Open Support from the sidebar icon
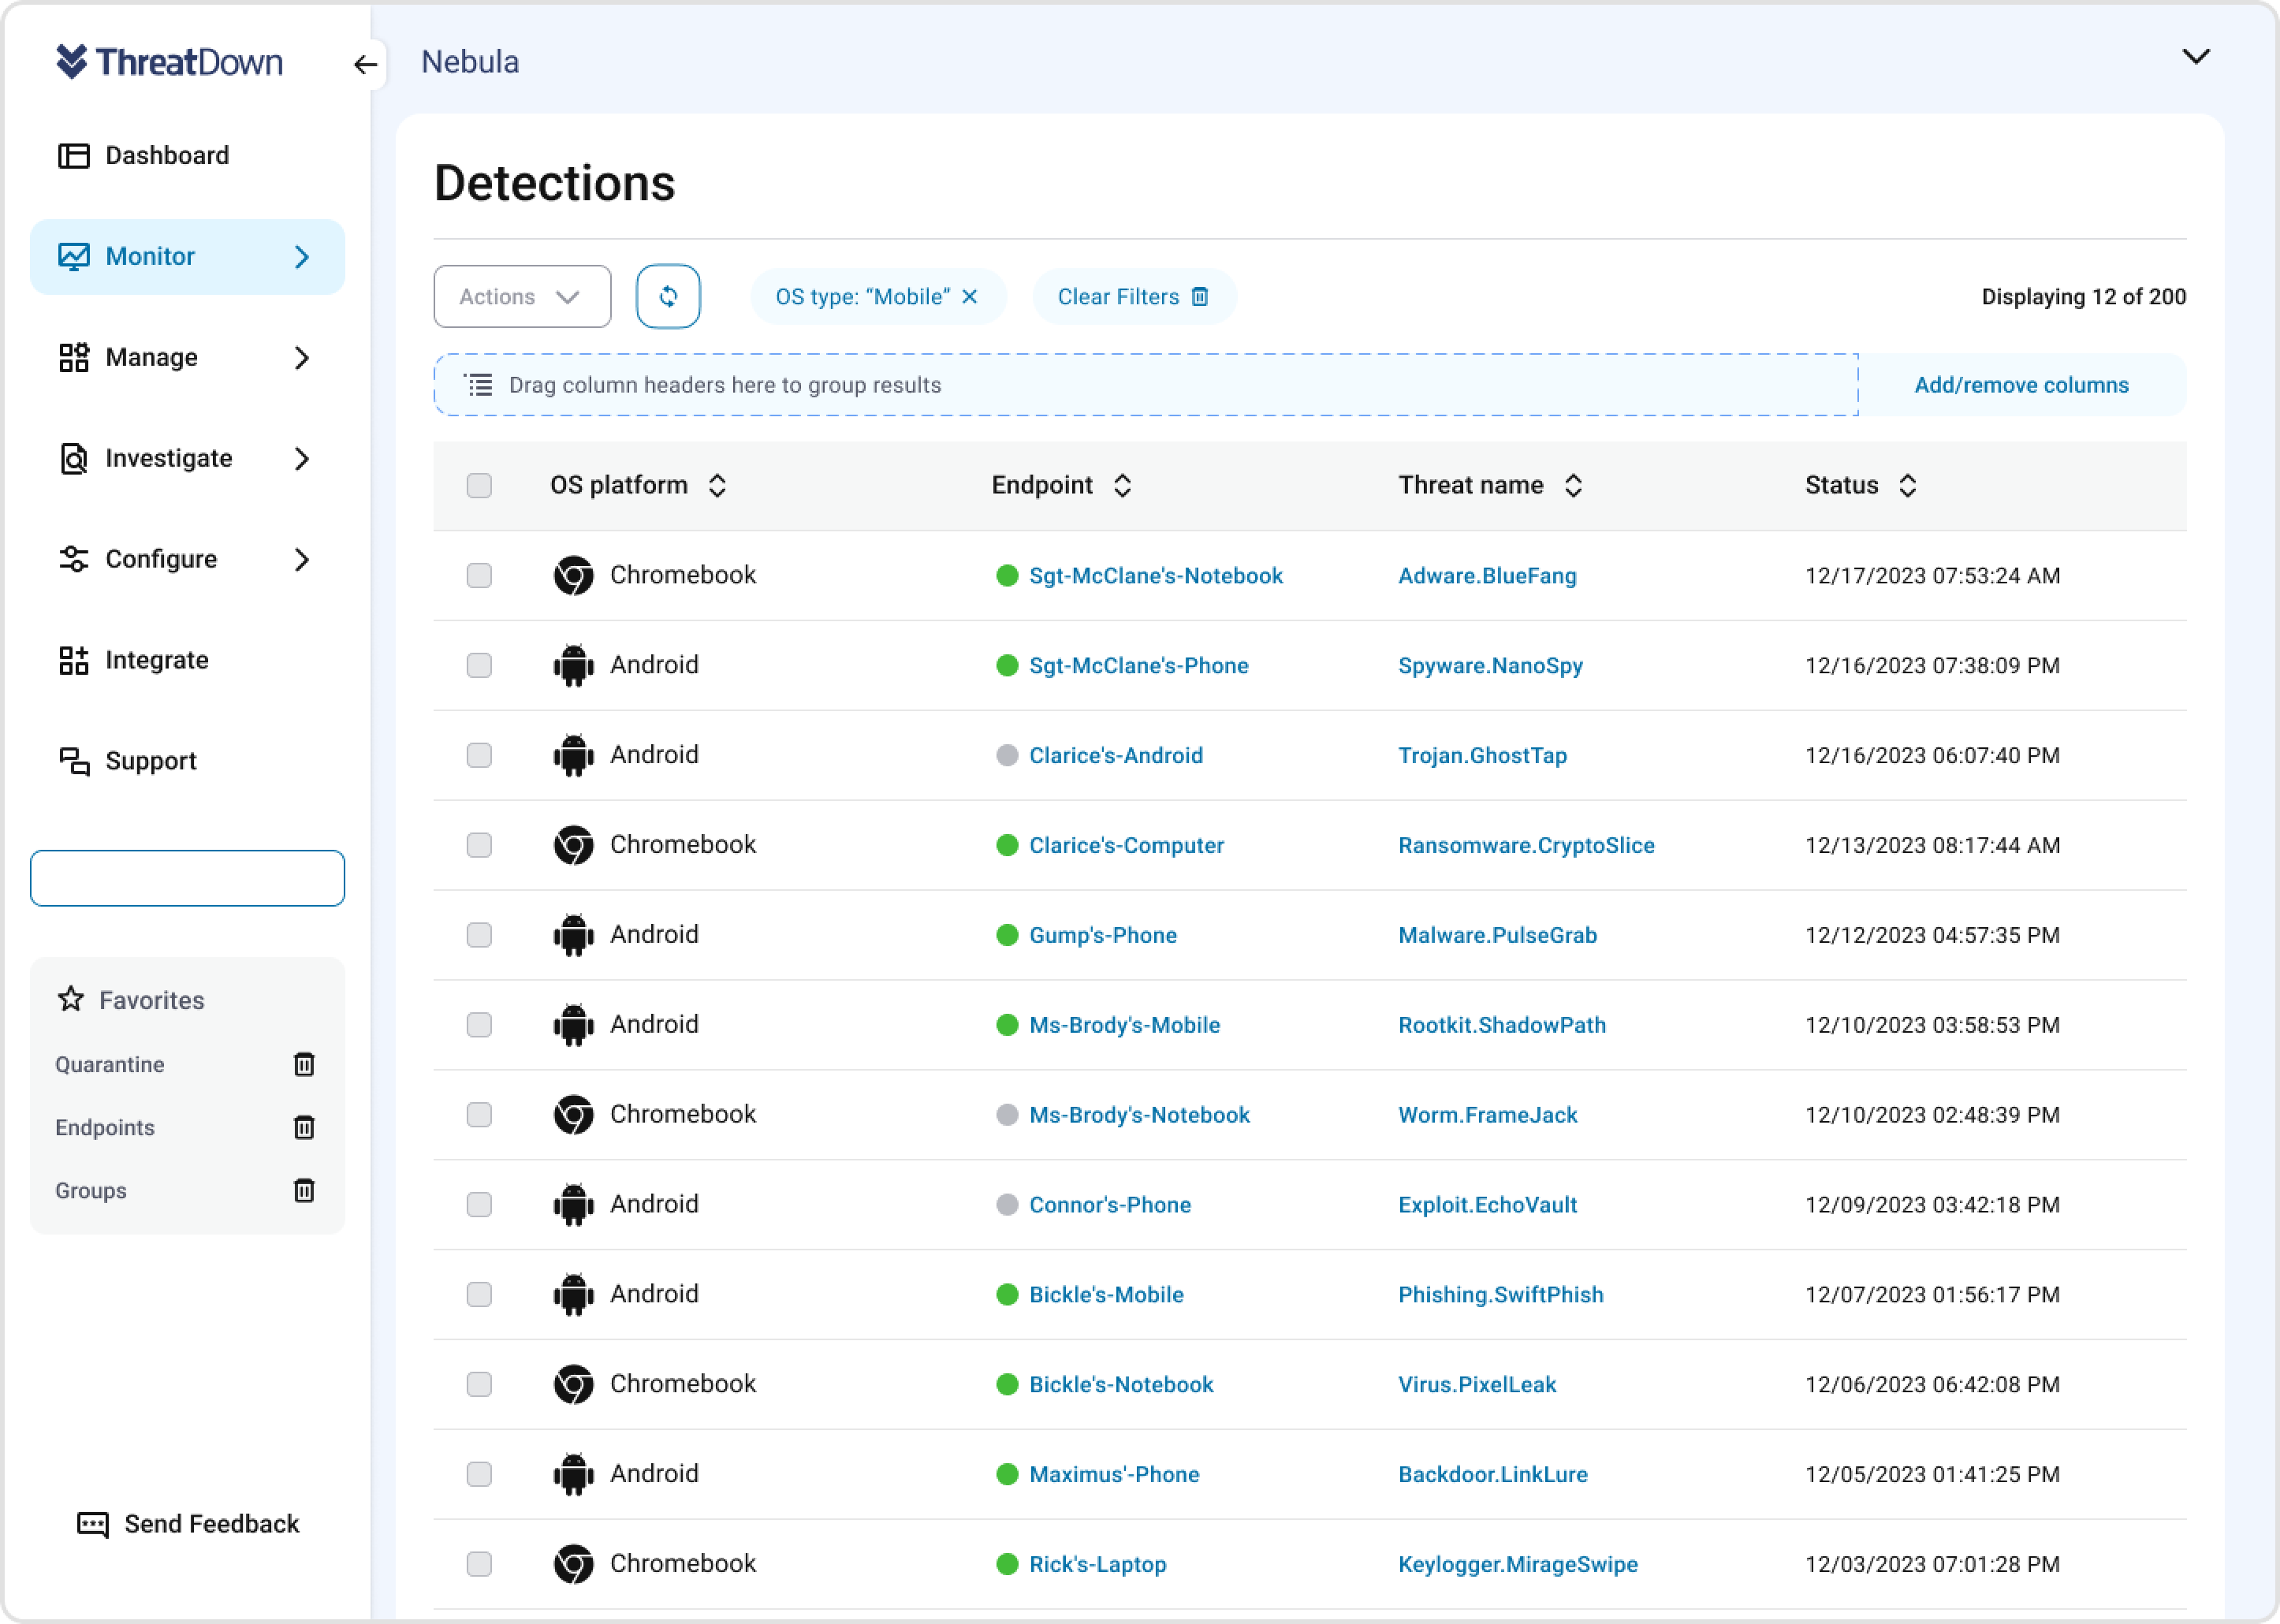Image resolution: width=2280 pixels, height=1624 pixels. [75, 760]
